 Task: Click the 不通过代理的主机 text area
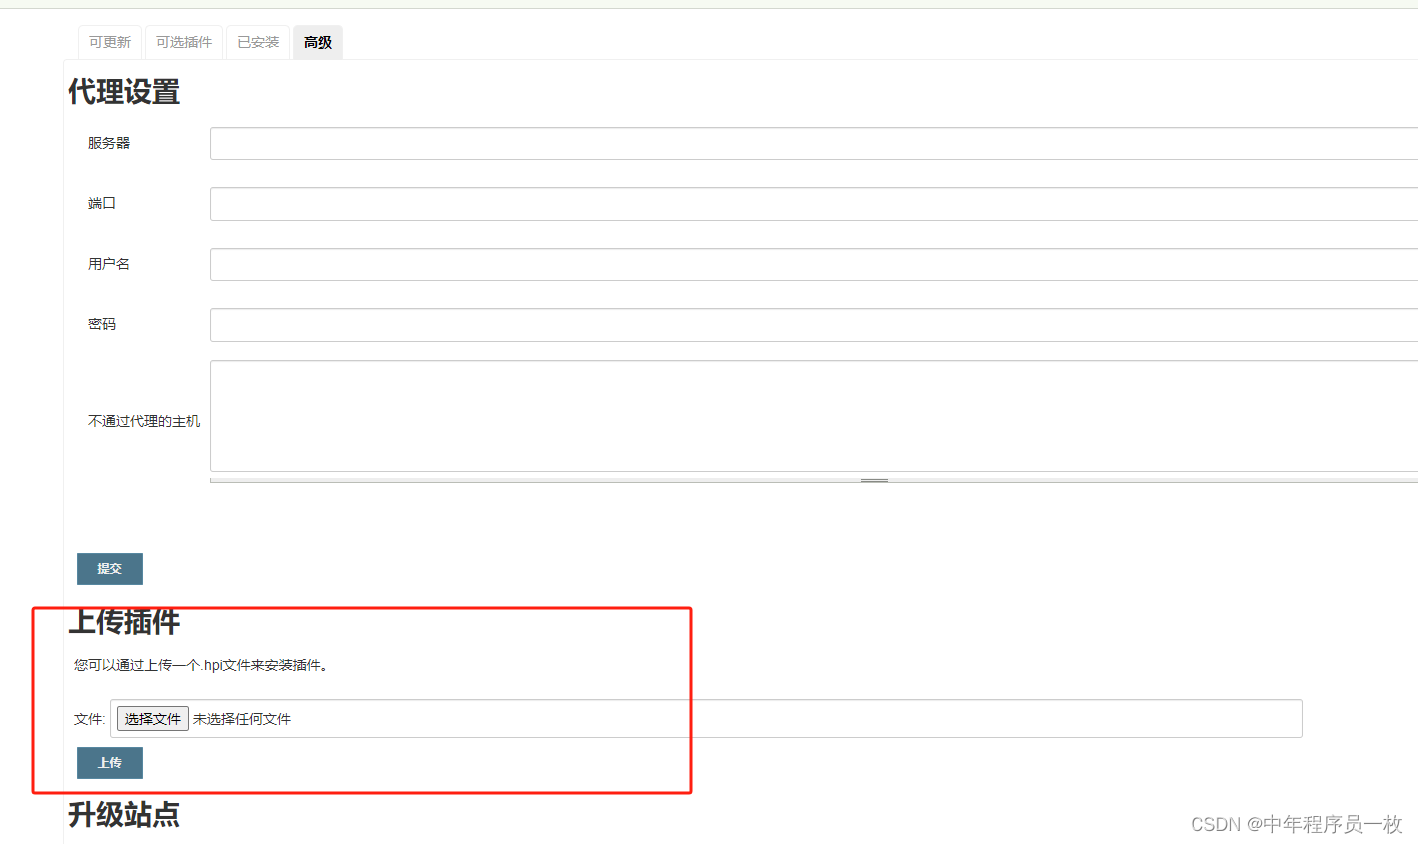(813, 416)
